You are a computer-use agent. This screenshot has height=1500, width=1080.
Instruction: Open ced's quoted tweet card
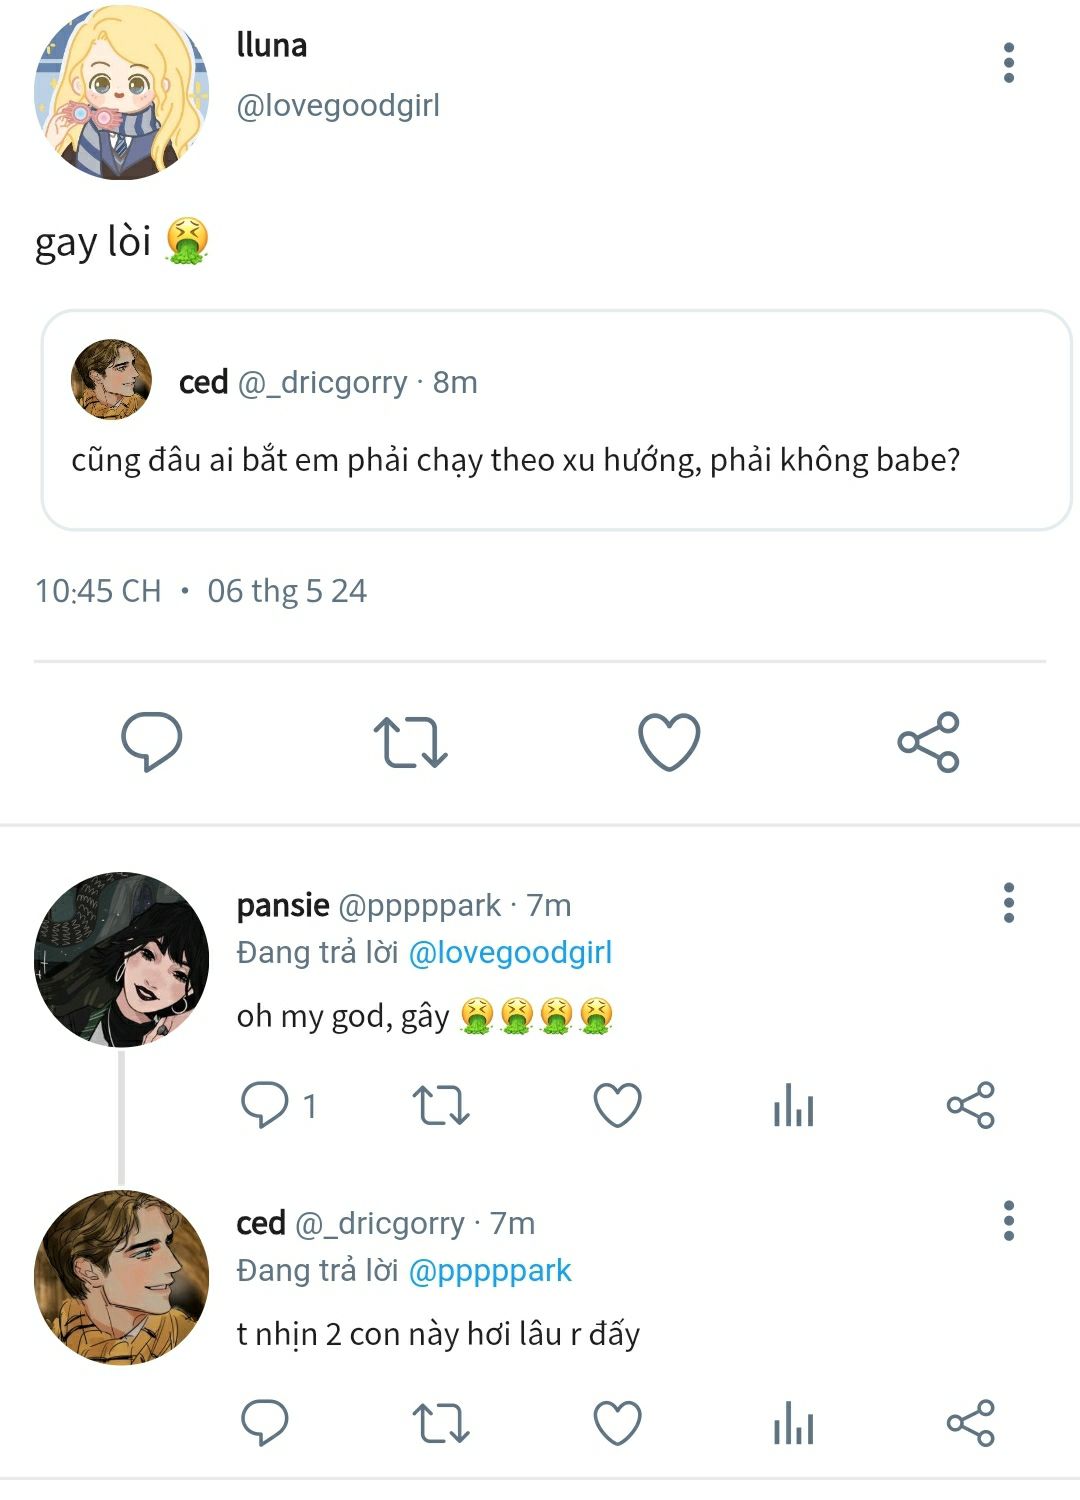[556, 420]
